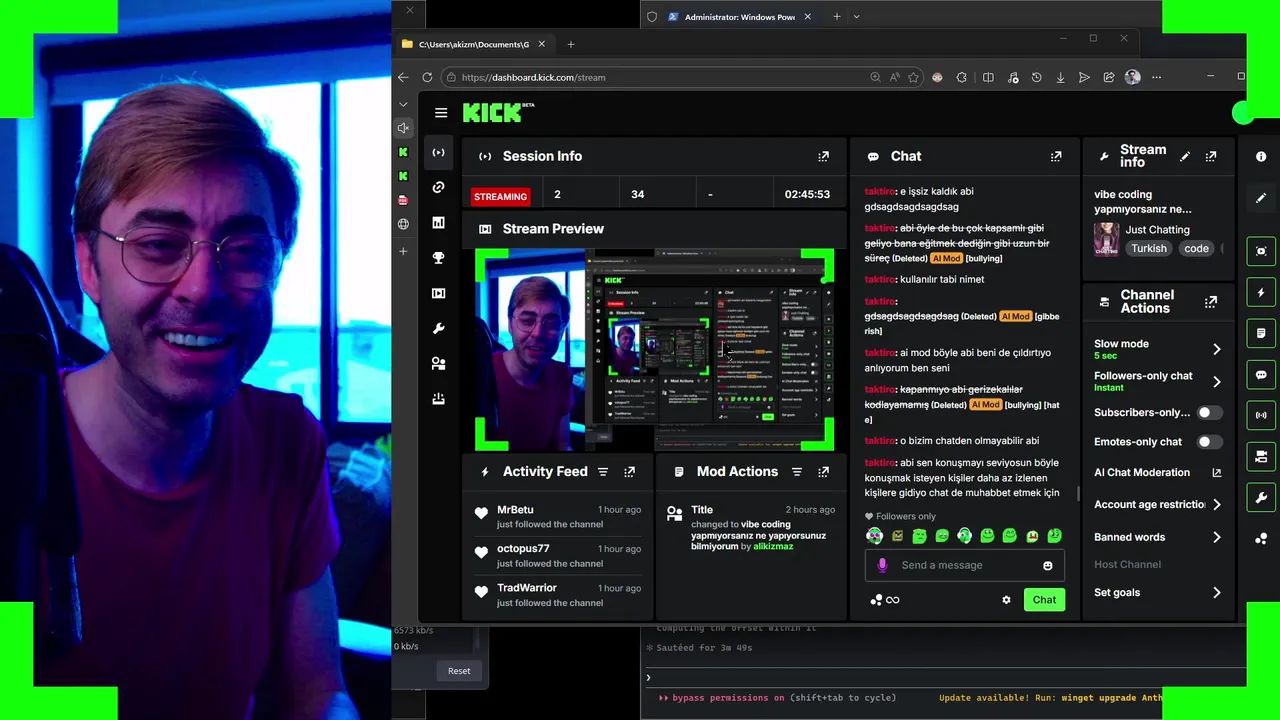
Task: Click the lightning bolt icon in right rail
Action: [1261, 292]
